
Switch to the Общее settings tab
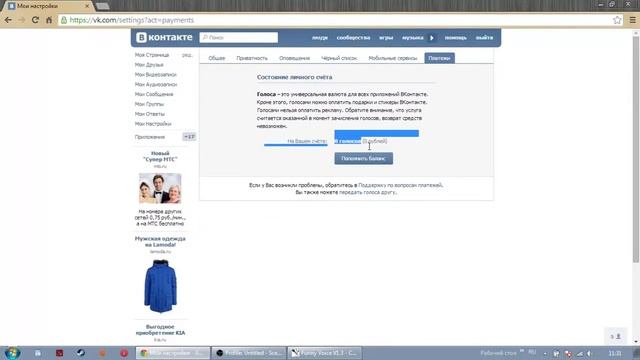coord(217,58)
